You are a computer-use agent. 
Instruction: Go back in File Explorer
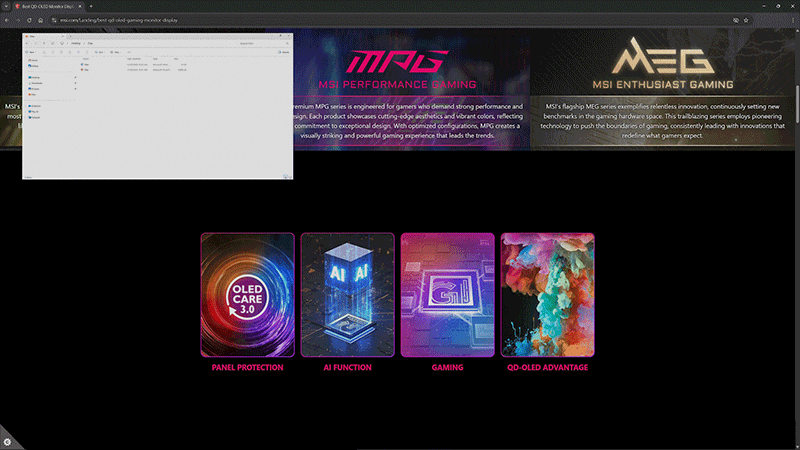(27, 43)
